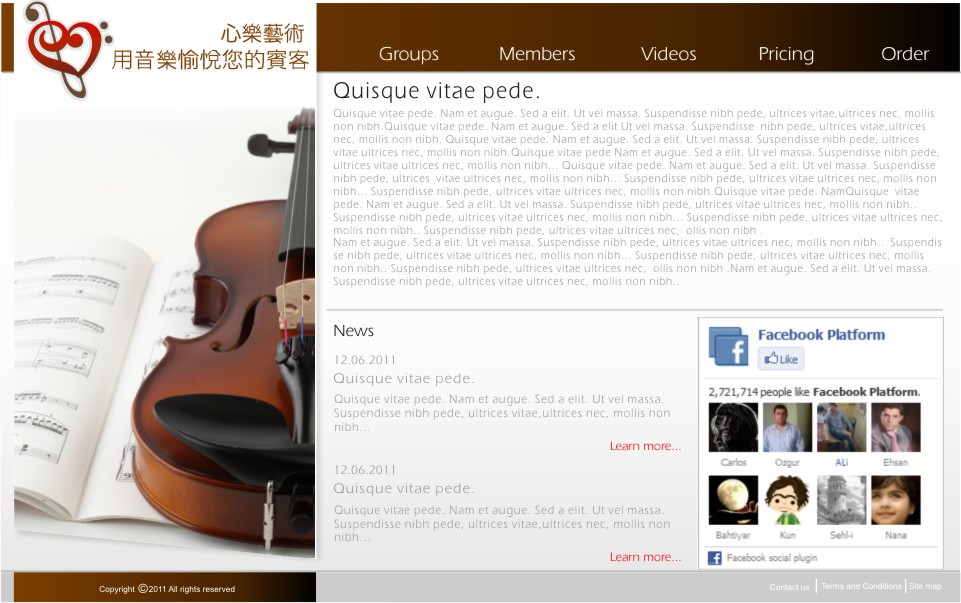961x603 pixels.
Task: Go to the Groups menu item
Action: [x=409, y=54]
